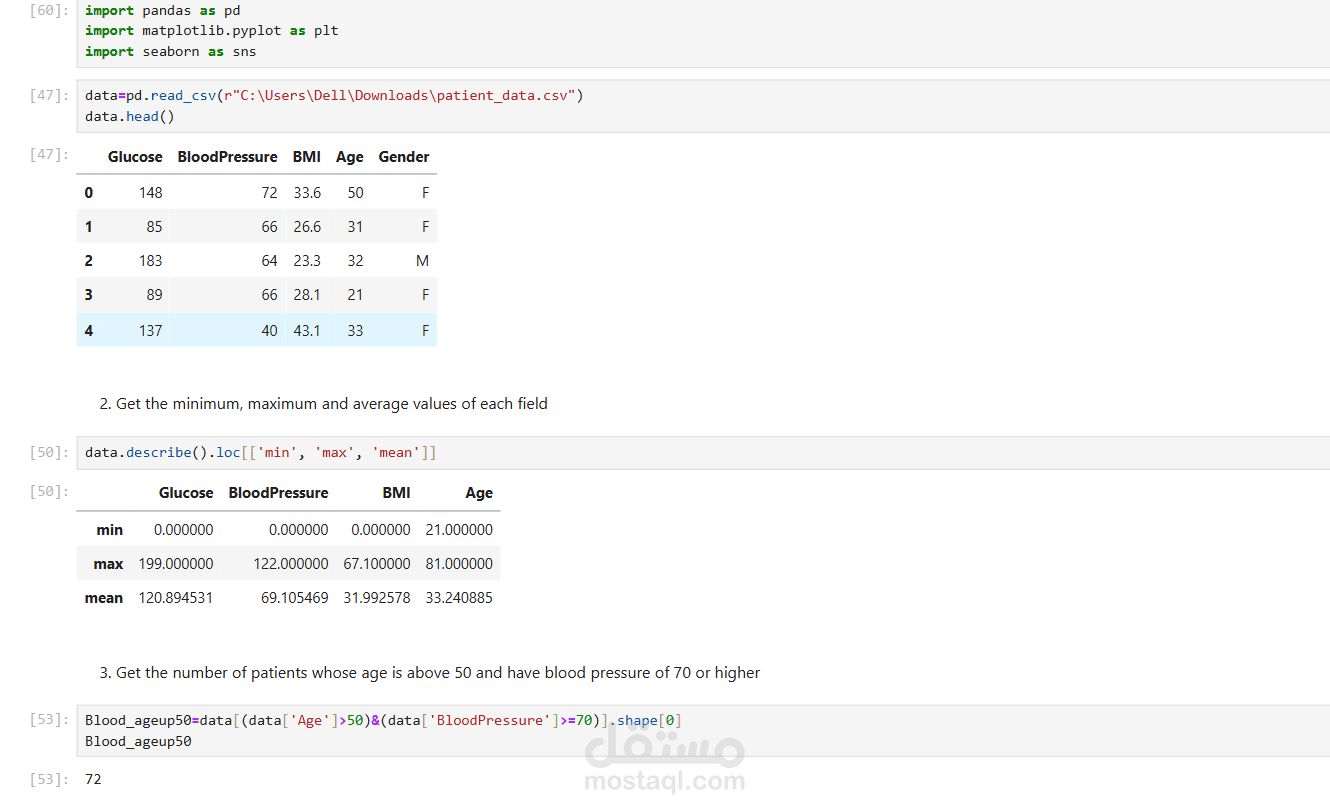Click the mean row label in describe table
1330x811 pixels.
tap(104, 598)
